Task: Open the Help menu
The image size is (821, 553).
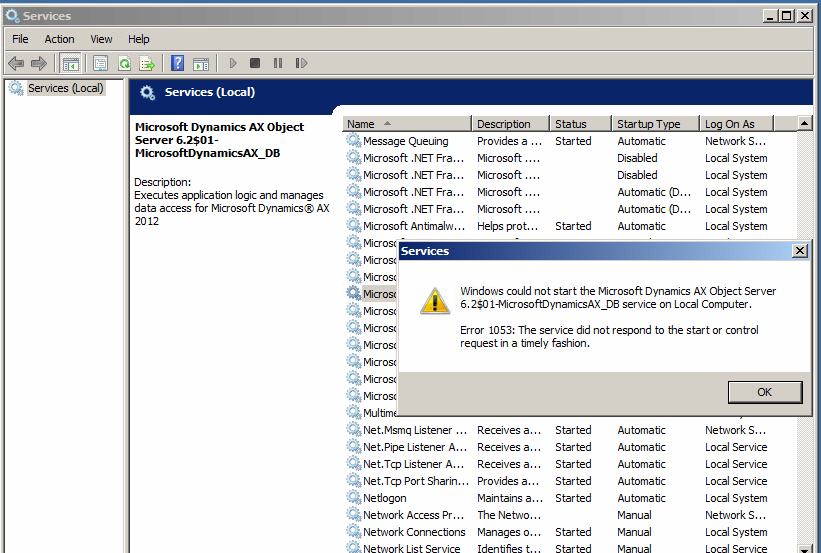Action: [x=139, y=39]
